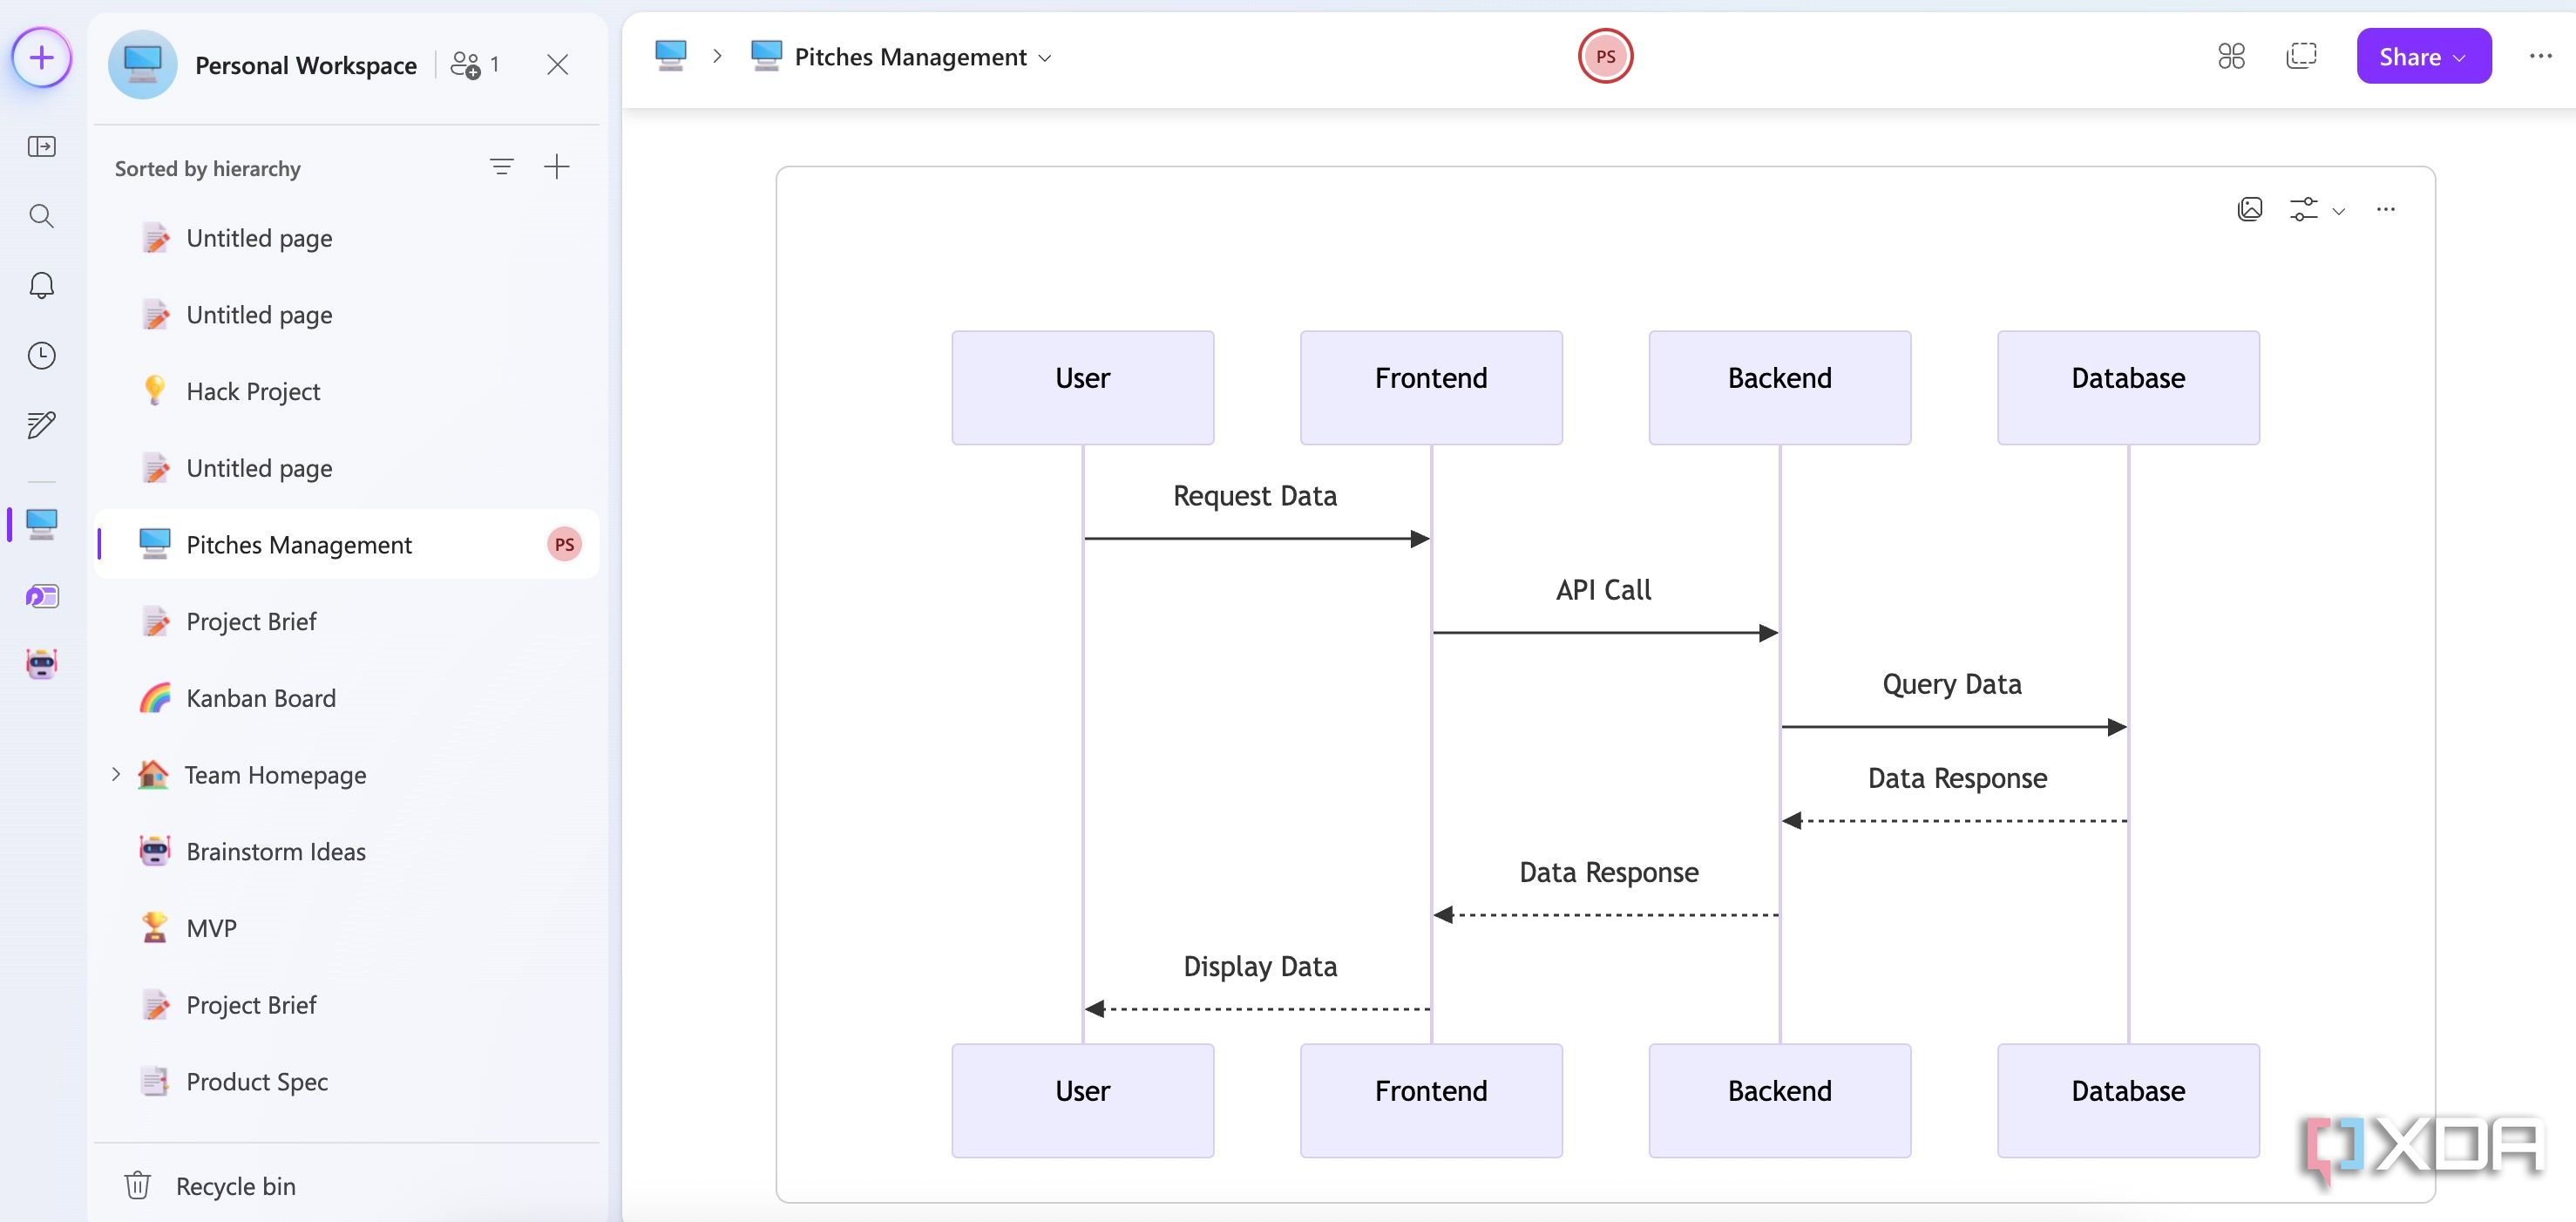Open the AI robot assistant
The height and width of the screenshot is (1222, 2576).
pos(41,663)
